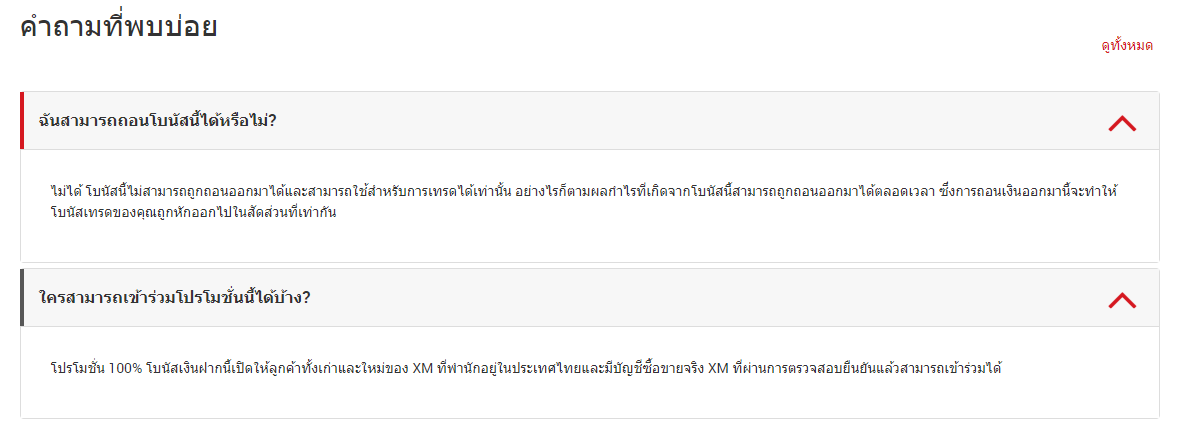Collapse the ฉันสามารถถอนโบนัสนี้ได้หรือไม่? chevron arrow
The height and width of the screenshot is (421, 1177).
1122,122
